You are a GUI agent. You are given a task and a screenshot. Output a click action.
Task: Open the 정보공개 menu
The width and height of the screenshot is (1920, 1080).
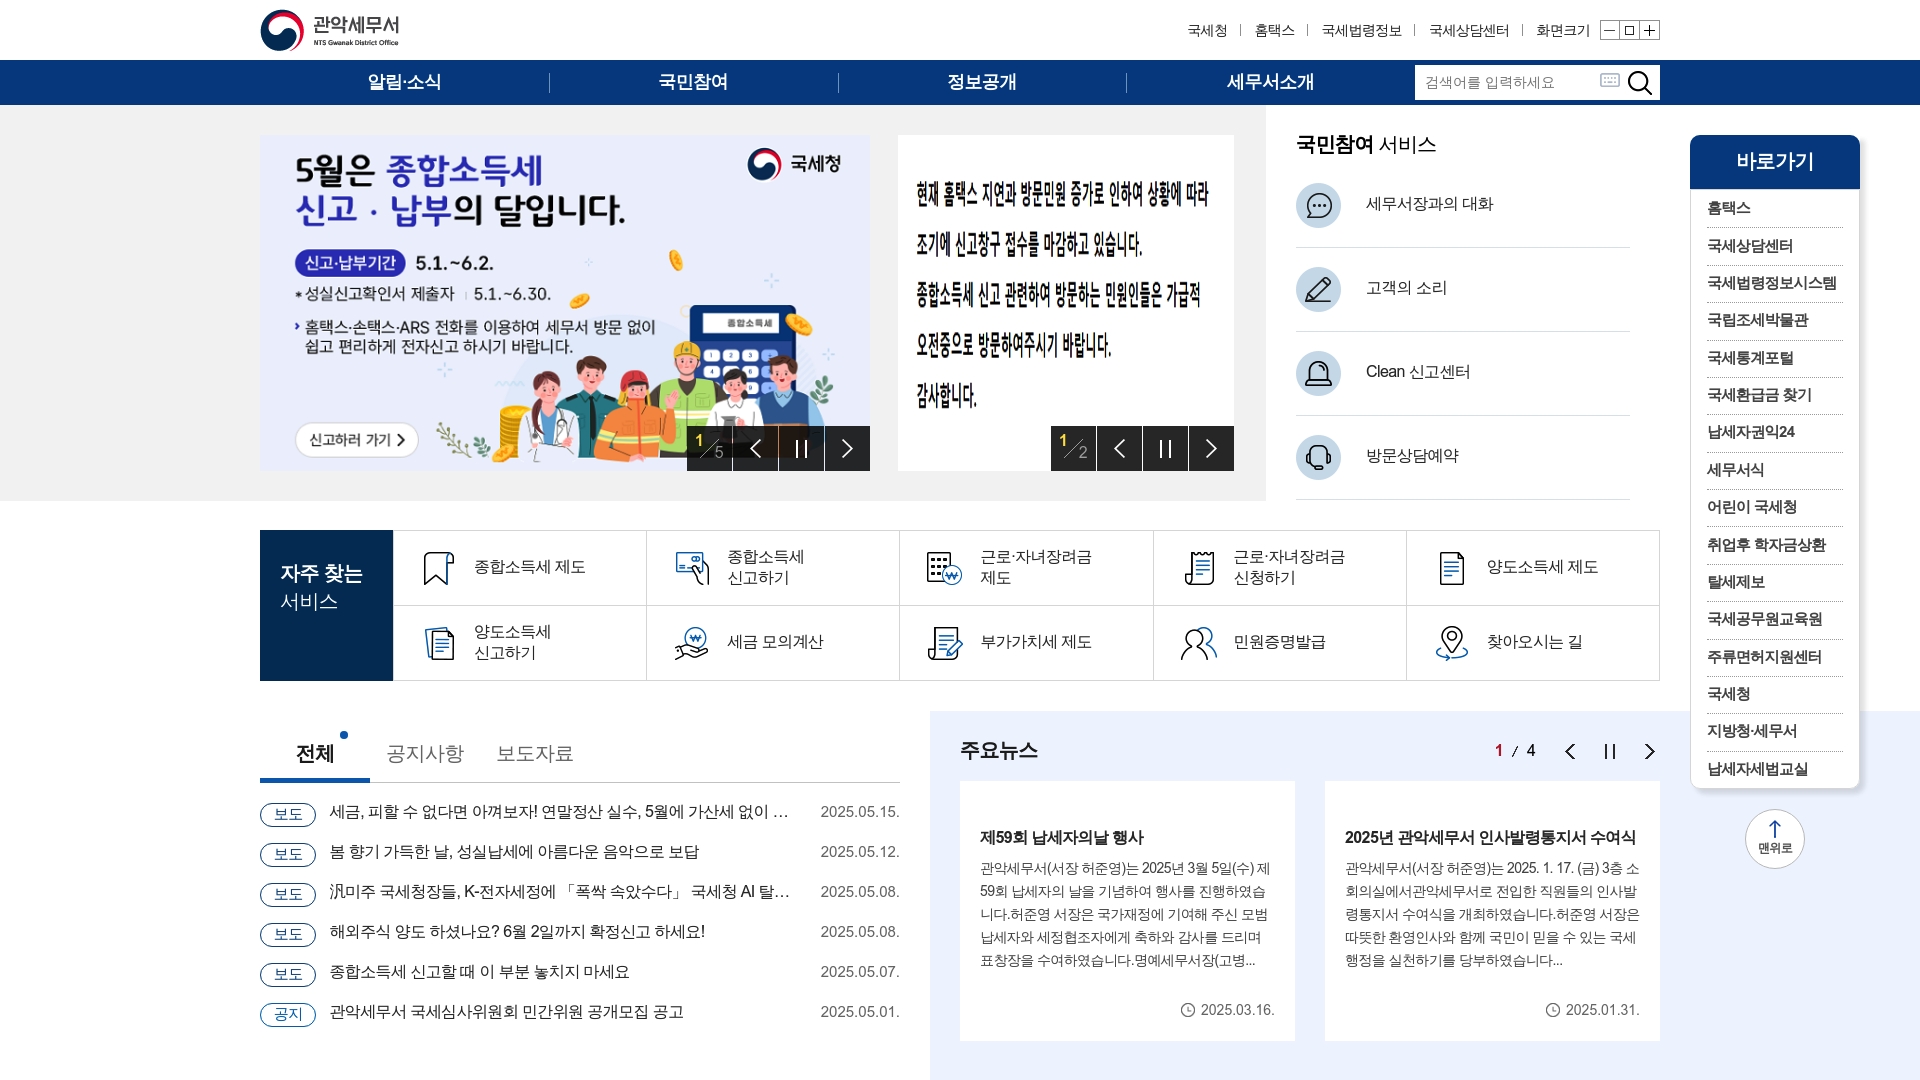[982, 83]
